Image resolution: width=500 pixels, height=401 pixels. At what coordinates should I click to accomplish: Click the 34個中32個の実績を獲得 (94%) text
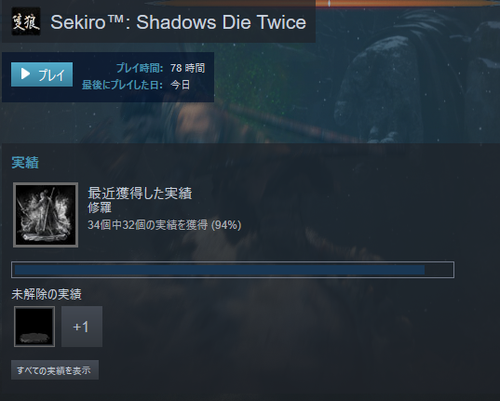click(x=164, y=225)
